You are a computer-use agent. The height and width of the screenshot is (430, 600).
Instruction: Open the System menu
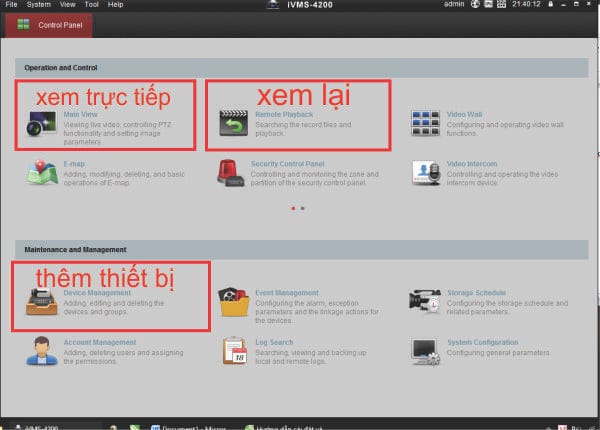[x=39, y=5]
